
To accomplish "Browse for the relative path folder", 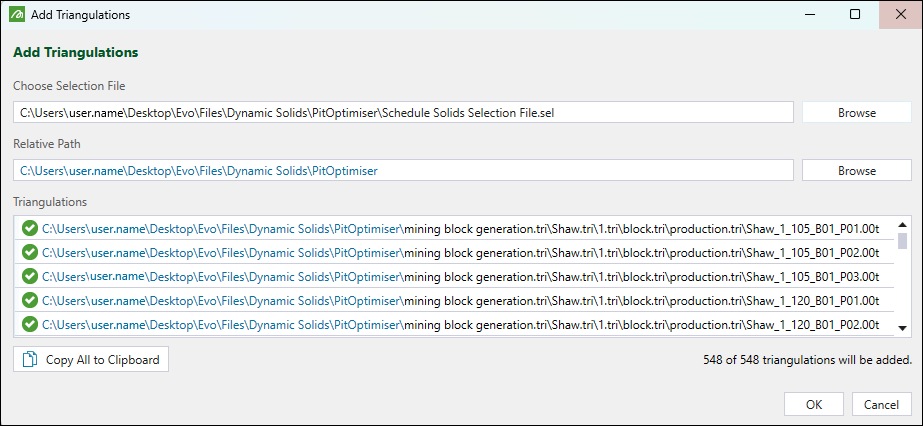I will click(856, 171).
